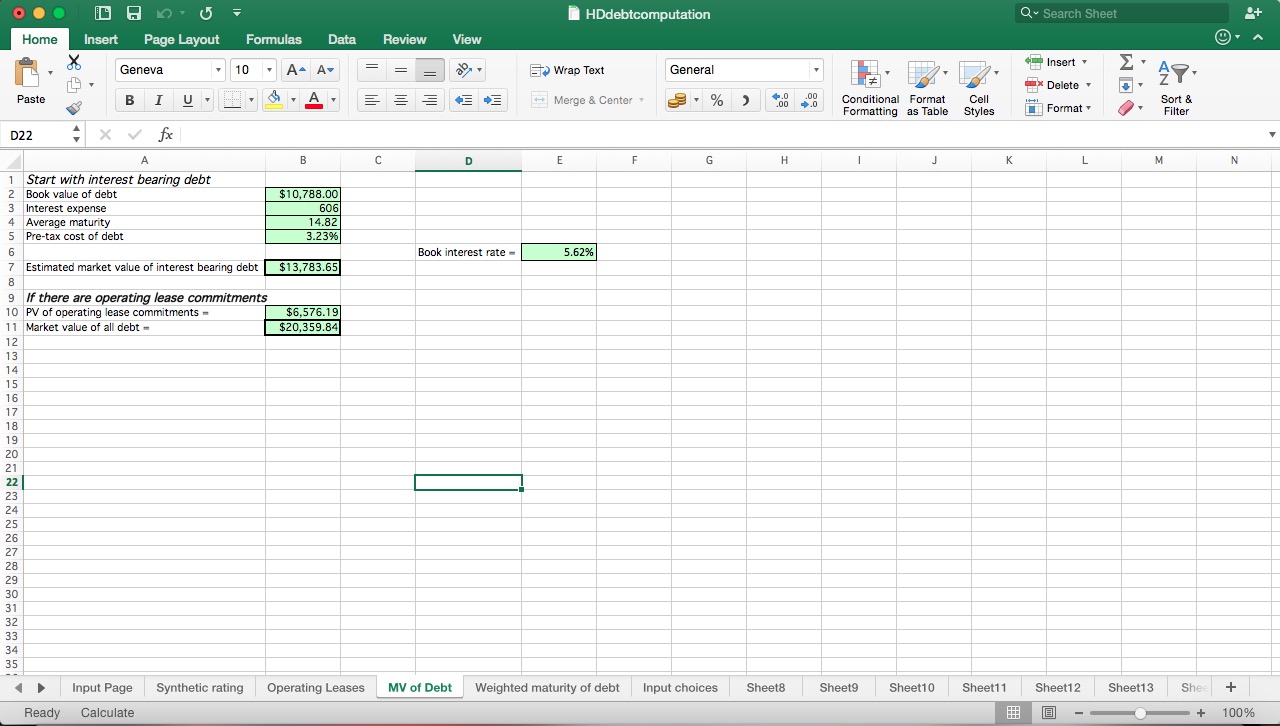Toggle Italic formatting
1280x726 pixels.
(x=158, y=100)
